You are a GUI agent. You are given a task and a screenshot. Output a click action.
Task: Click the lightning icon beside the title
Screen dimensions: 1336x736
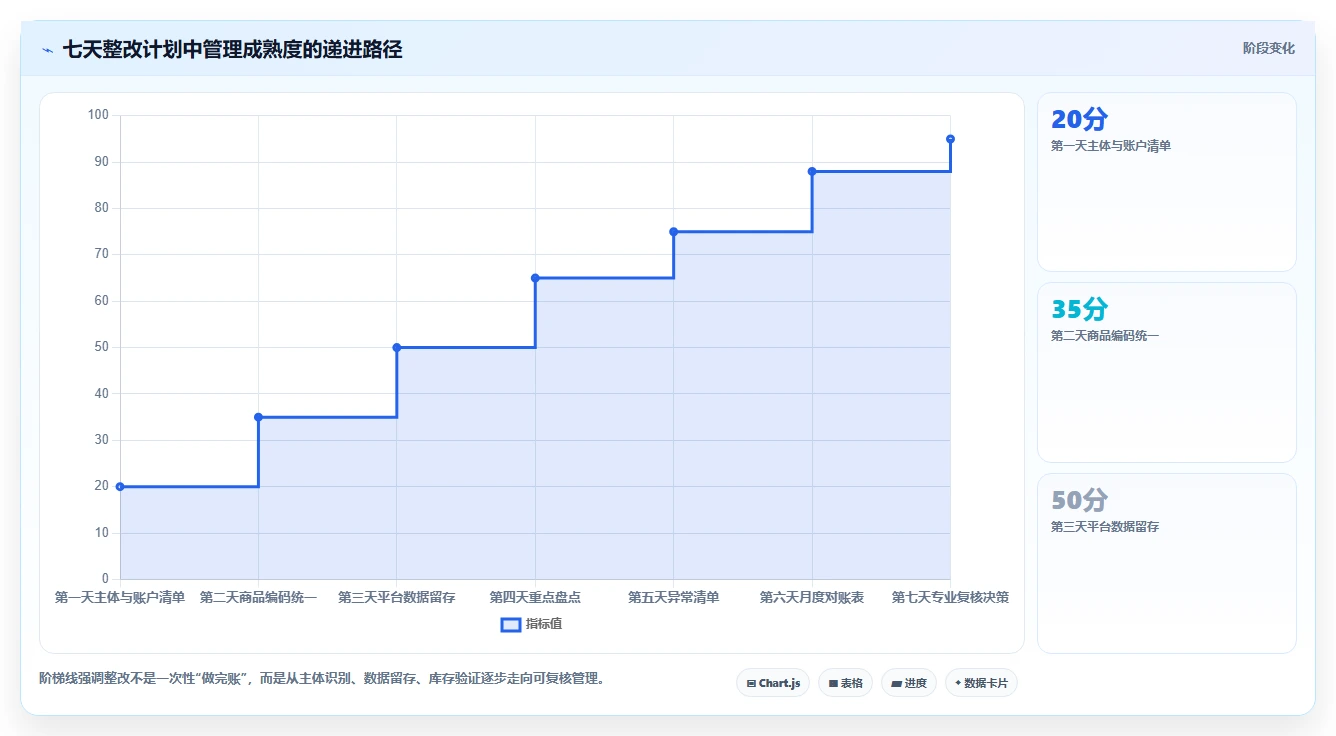(48, 50)
